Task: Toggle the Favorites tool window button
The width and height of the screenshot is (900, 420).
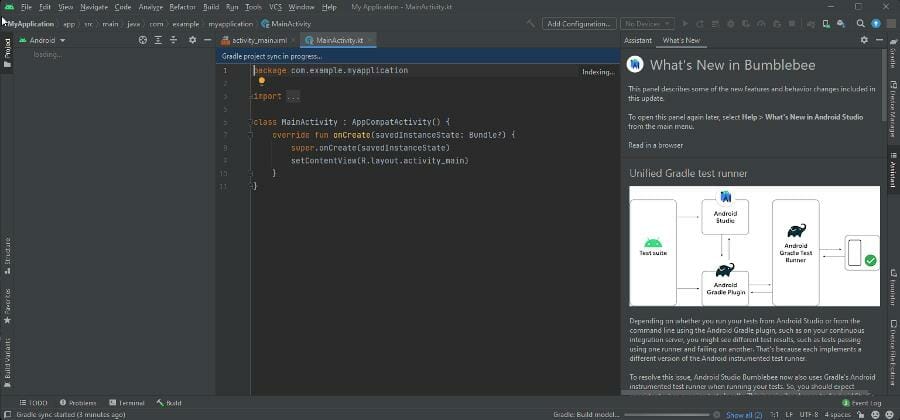Action: tap(7, 305)
